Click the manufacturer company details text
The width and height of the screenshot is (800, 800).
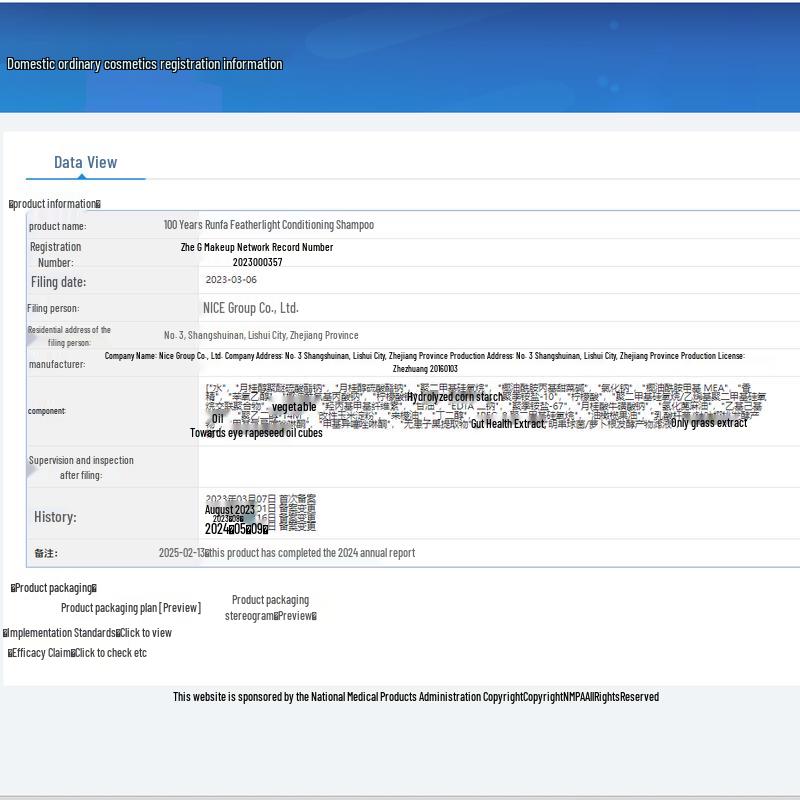click(x=425, y=362)
